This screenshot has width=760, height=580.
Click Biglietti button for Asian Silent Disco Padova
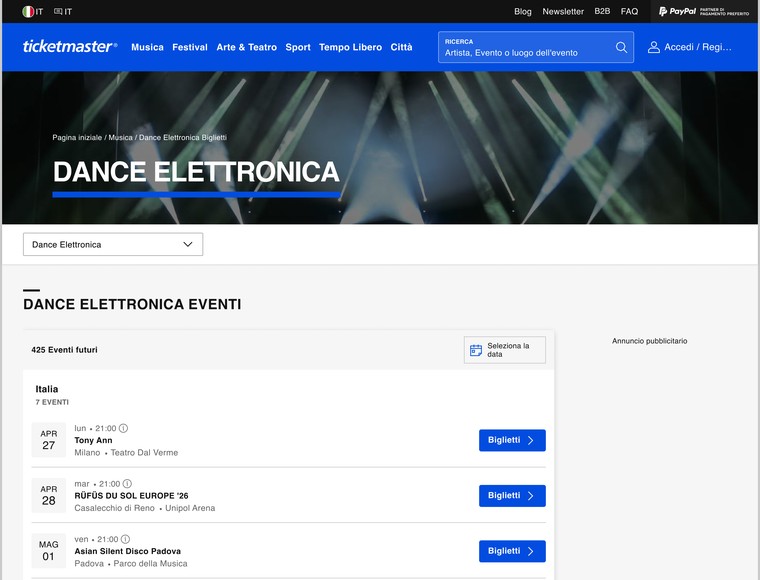pos(512,551)
